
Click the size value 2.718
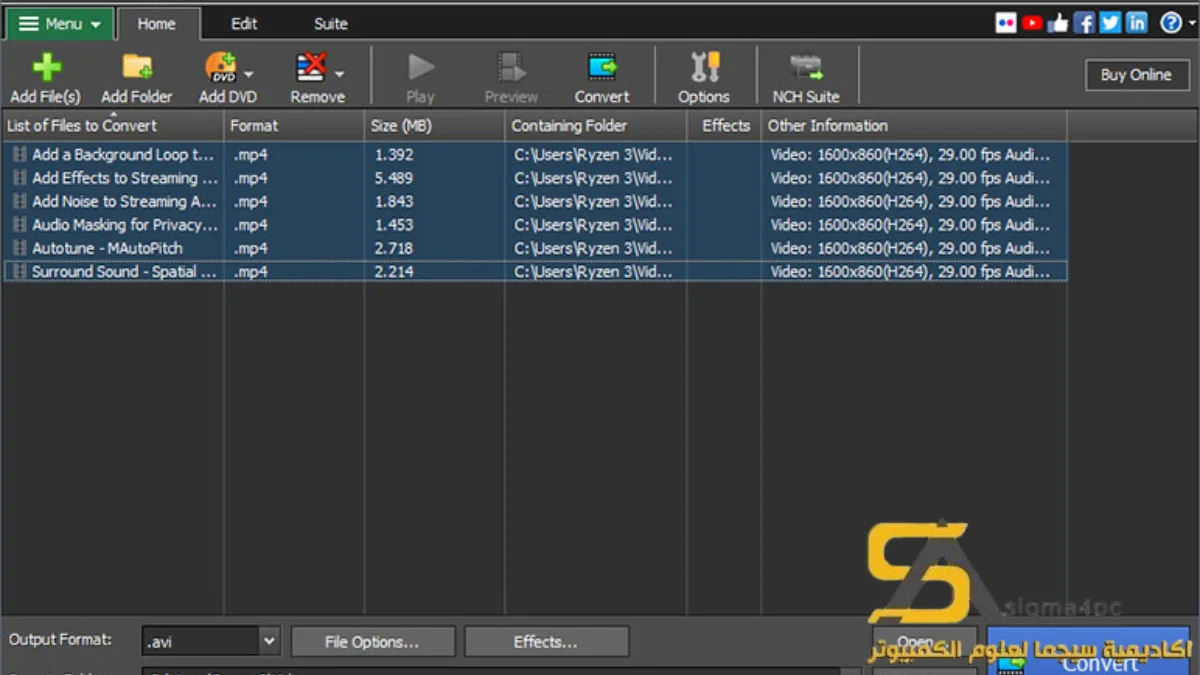click(394, 248)
